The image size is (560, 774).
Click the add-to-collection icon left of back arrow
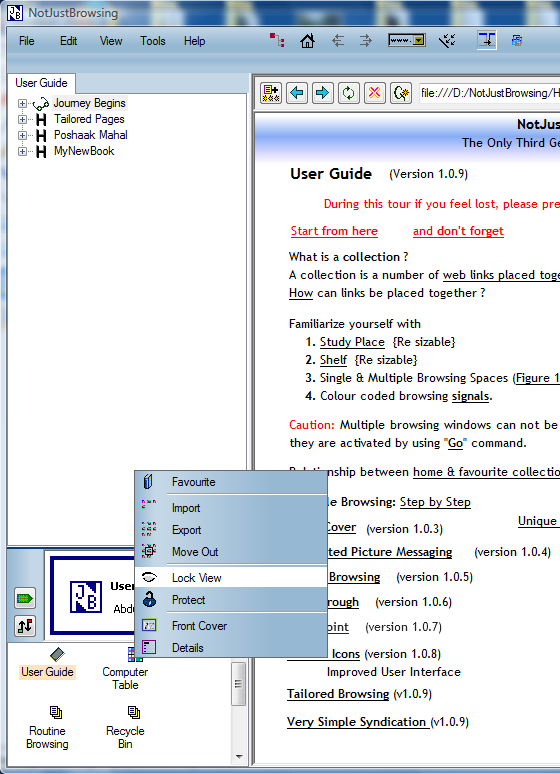[x=271, y=93]
